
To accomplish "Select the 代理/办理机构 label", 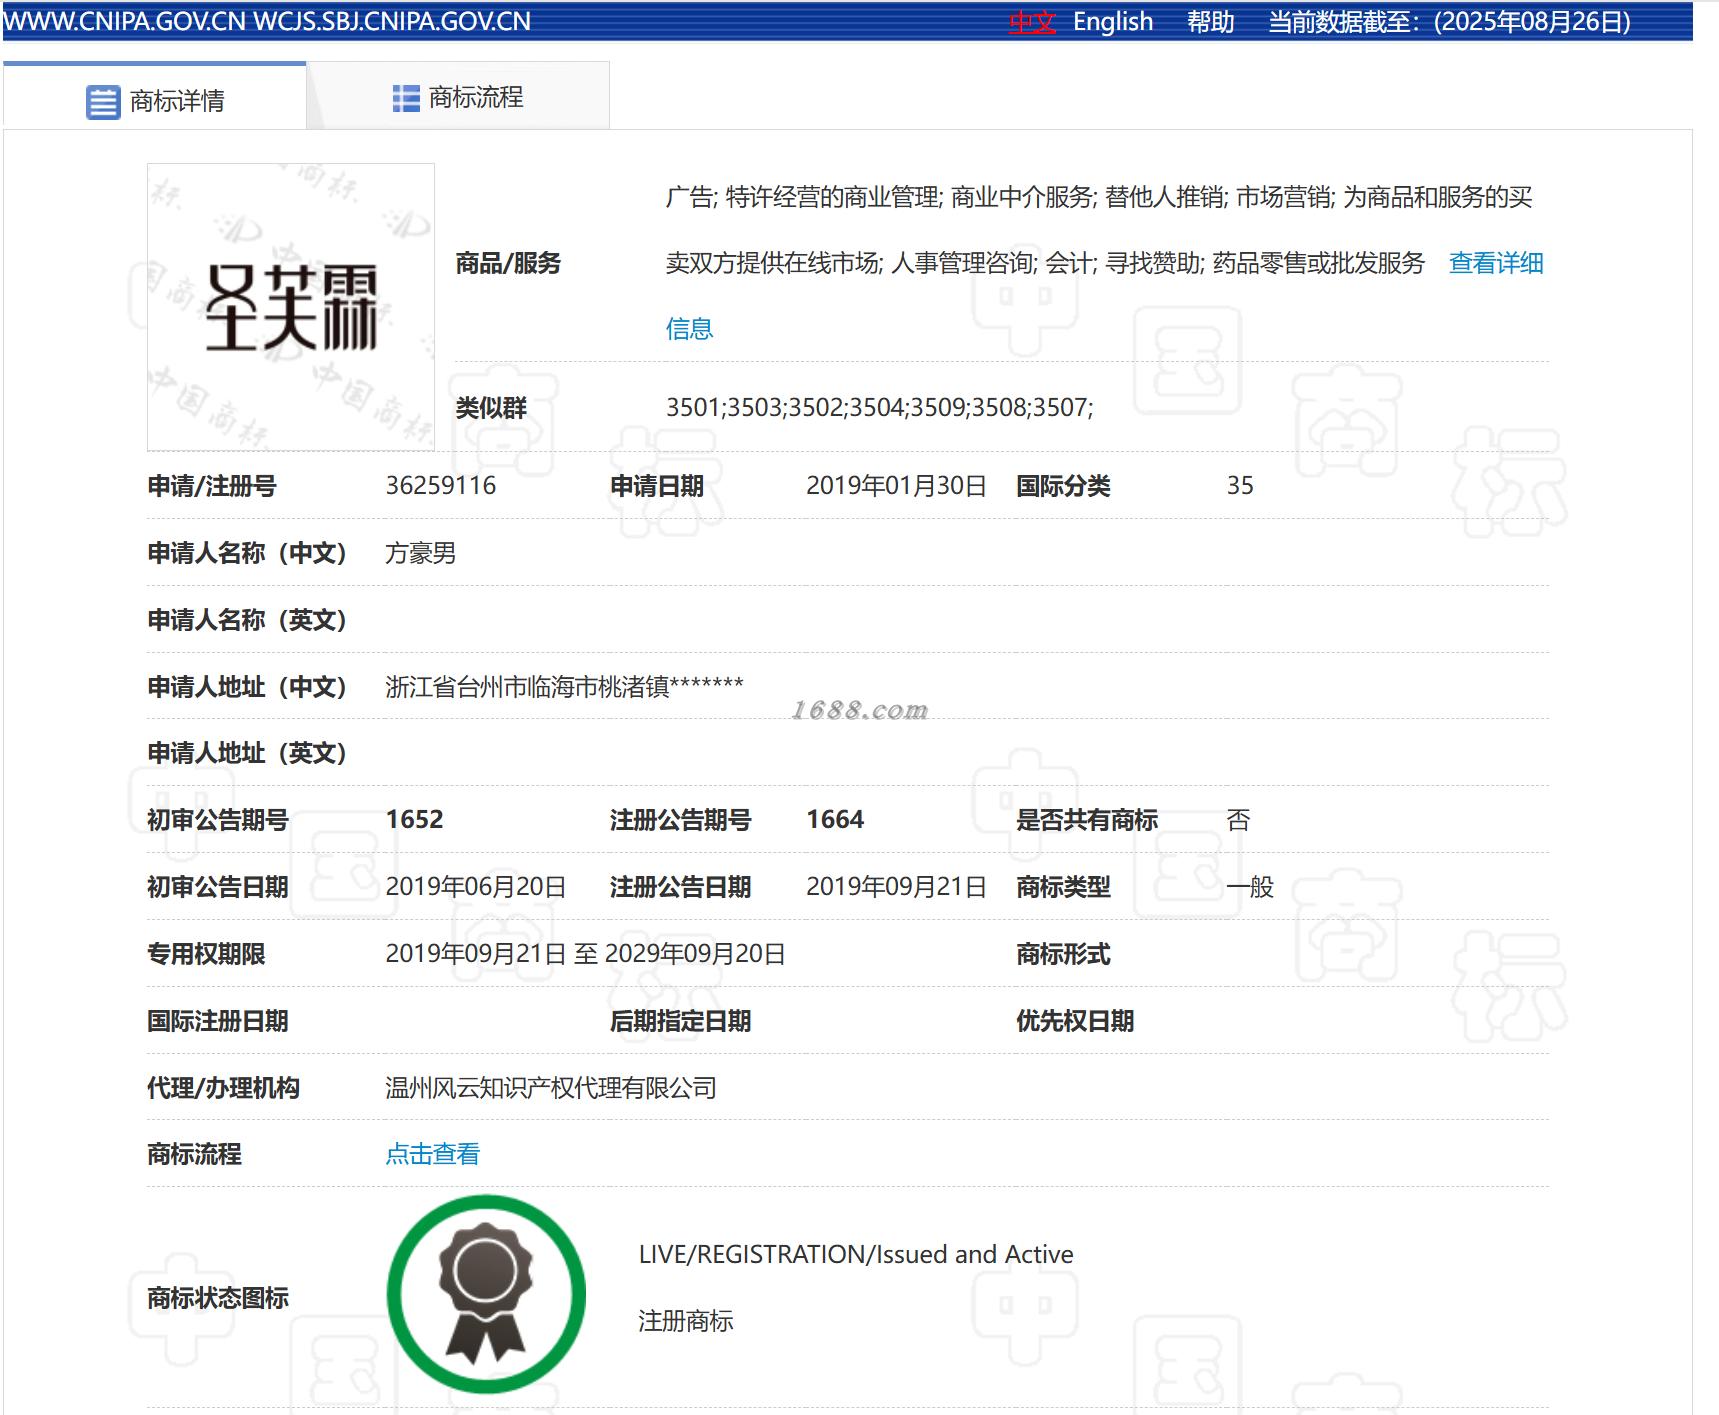I will [x=223, y=1088].
